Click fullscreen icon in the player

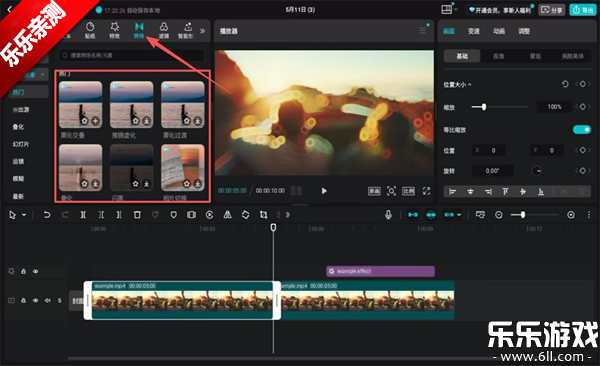(x=426, y=191)
